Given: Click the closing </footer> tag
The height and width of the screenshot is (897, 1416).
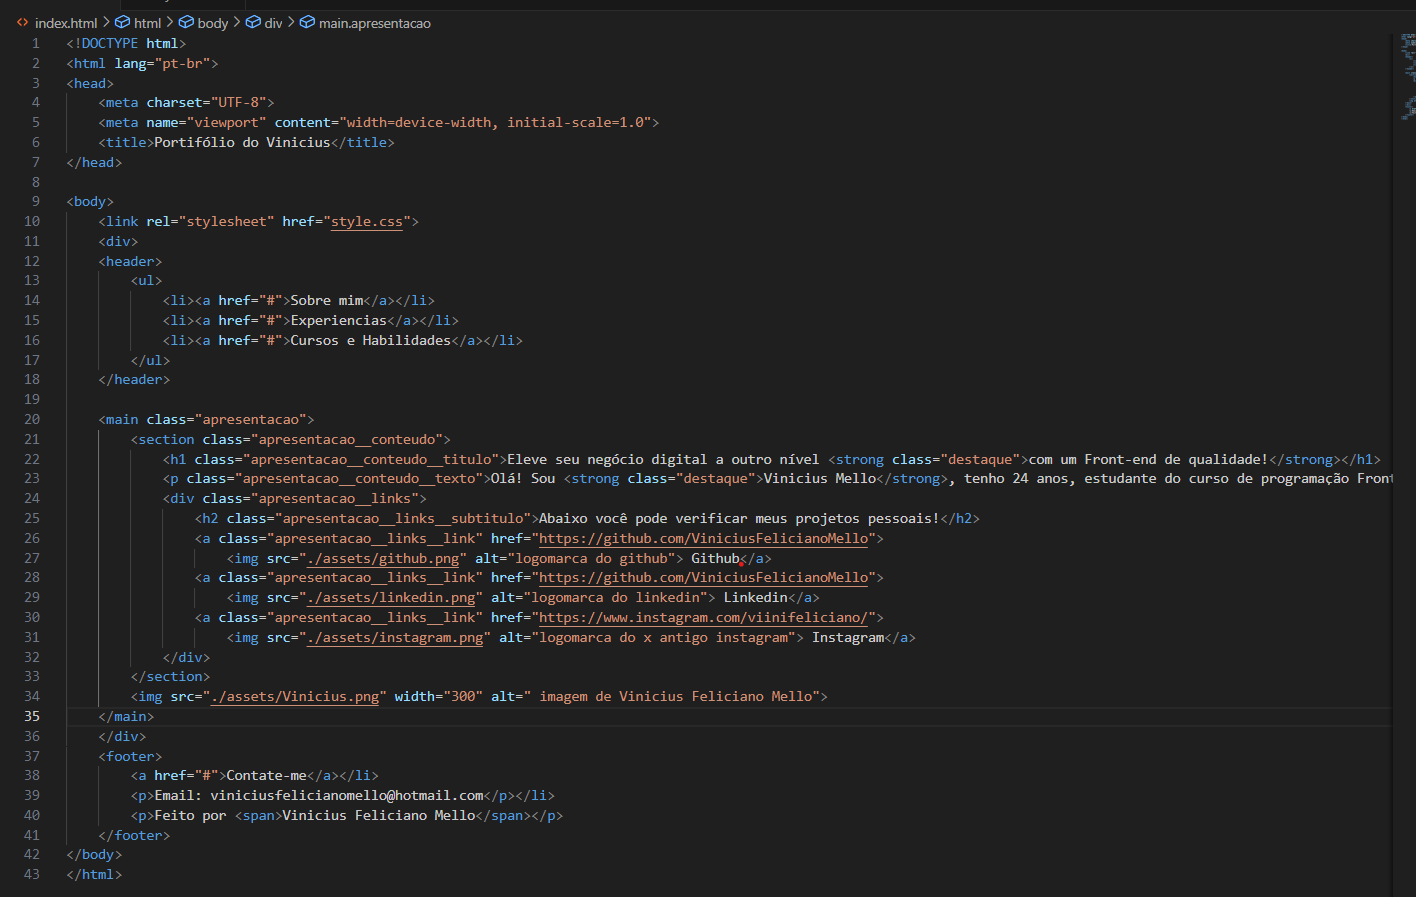Looking at the screenshot, I should click(134, 836).
